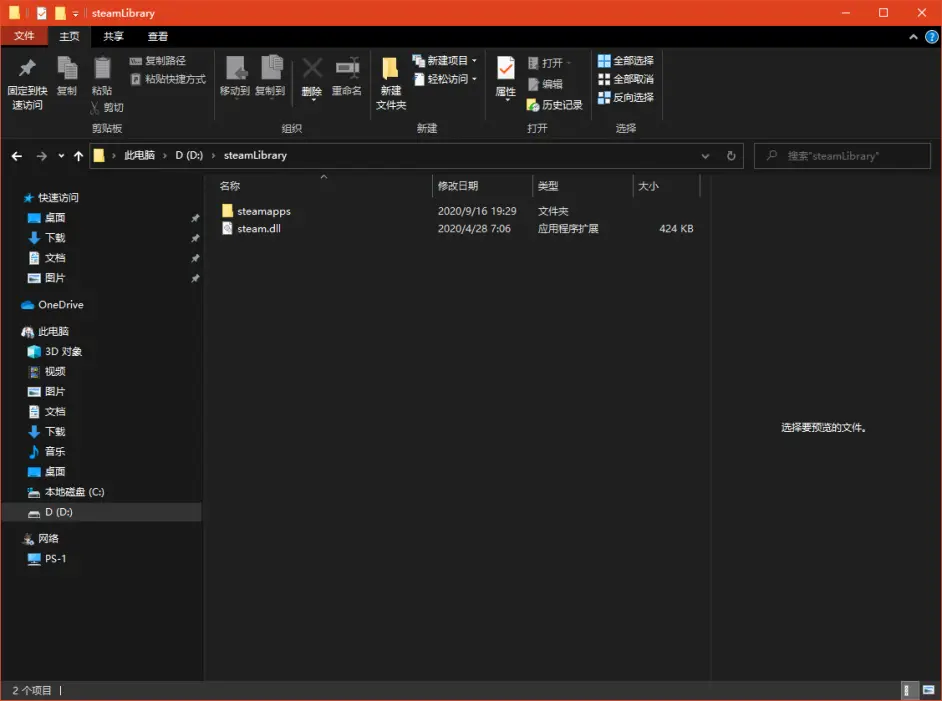This screenshot has height=701, width=942.
Task: Click the title bar properties checkmark icon
Action: [41, 13]
